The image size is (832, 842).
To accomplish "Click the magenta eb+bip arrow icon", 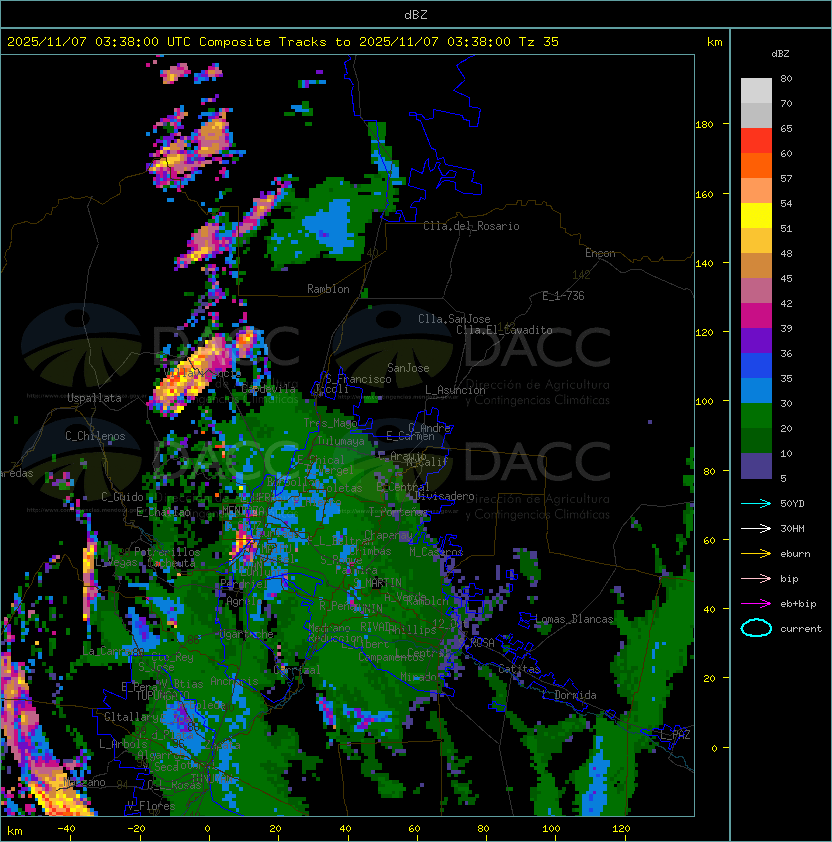I will click(x=756, y=604).
